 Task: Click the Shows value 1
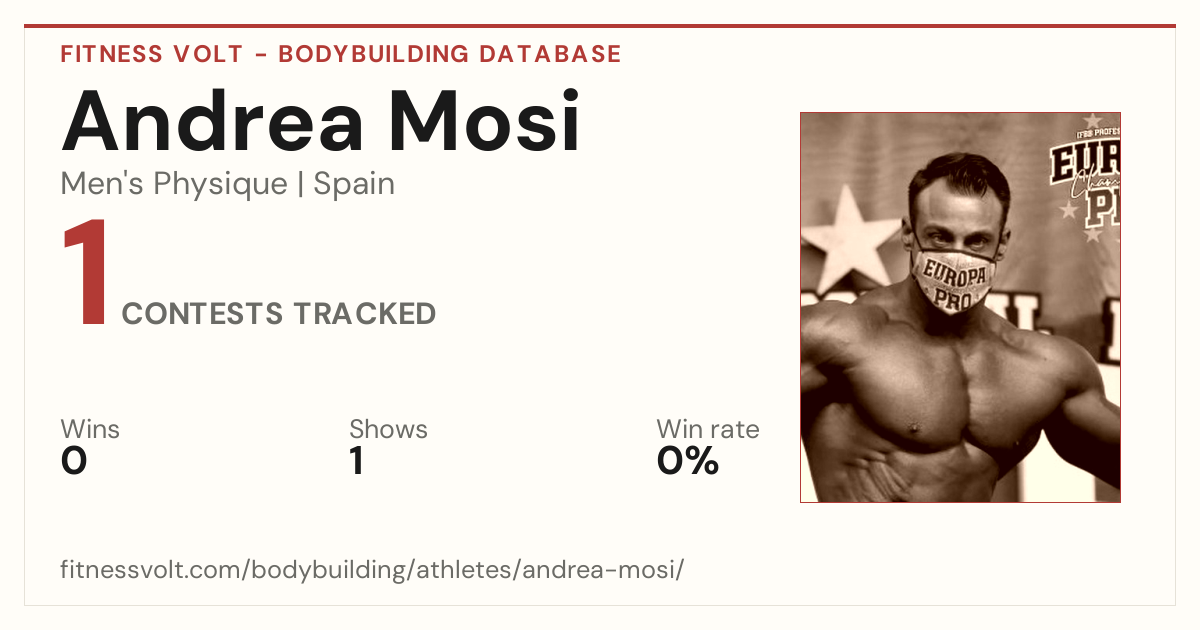click(x=356, y=461)
